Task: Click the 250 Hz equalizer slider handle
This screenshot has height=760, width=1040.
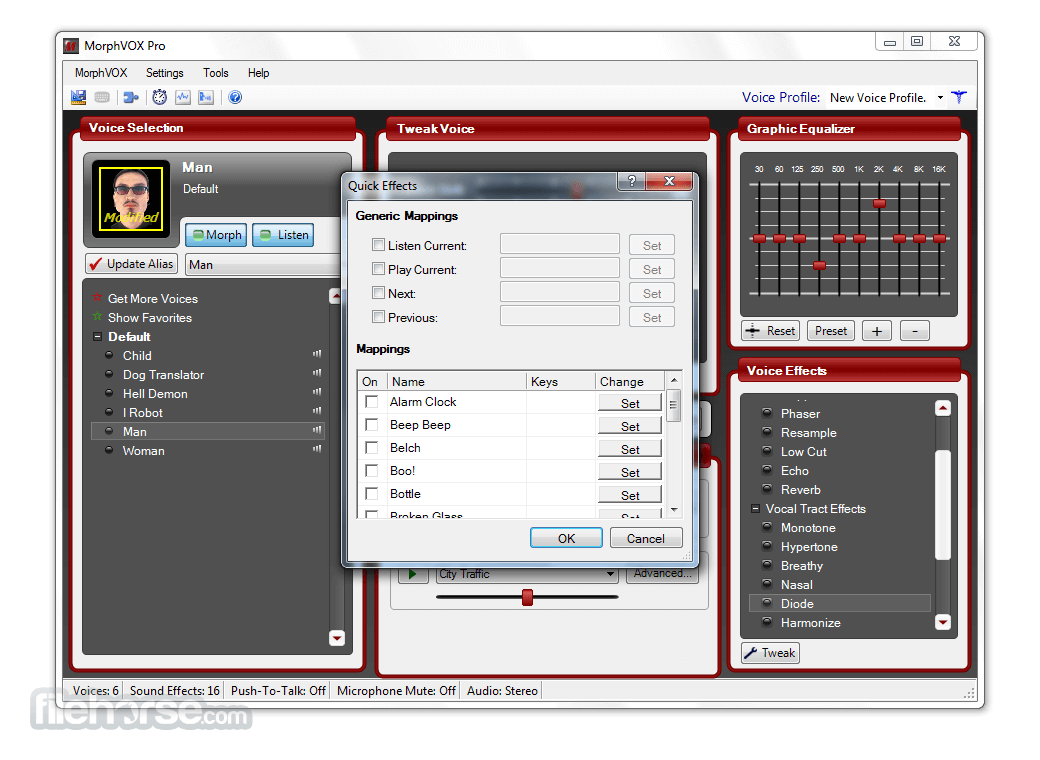Action: click(x=820, y=265)
